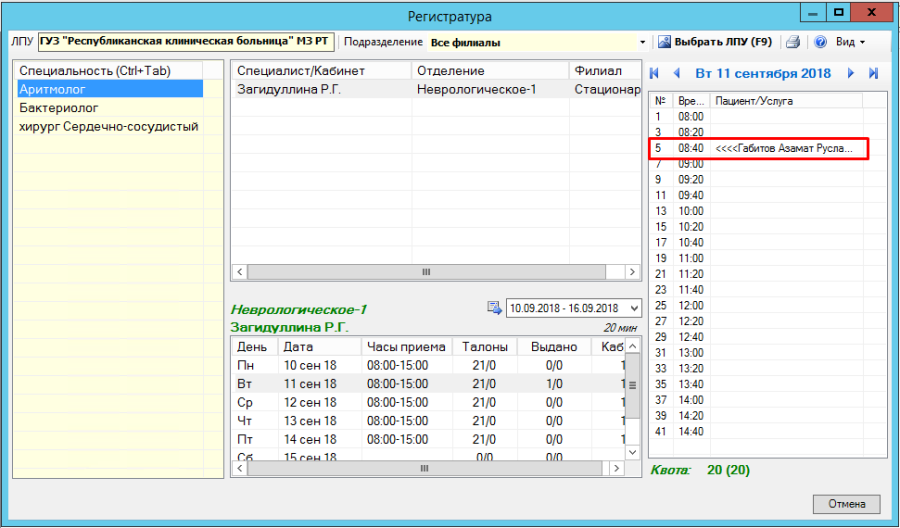Select the 14:40 time slot
900x528 pixels.
(x=768, y=431)
